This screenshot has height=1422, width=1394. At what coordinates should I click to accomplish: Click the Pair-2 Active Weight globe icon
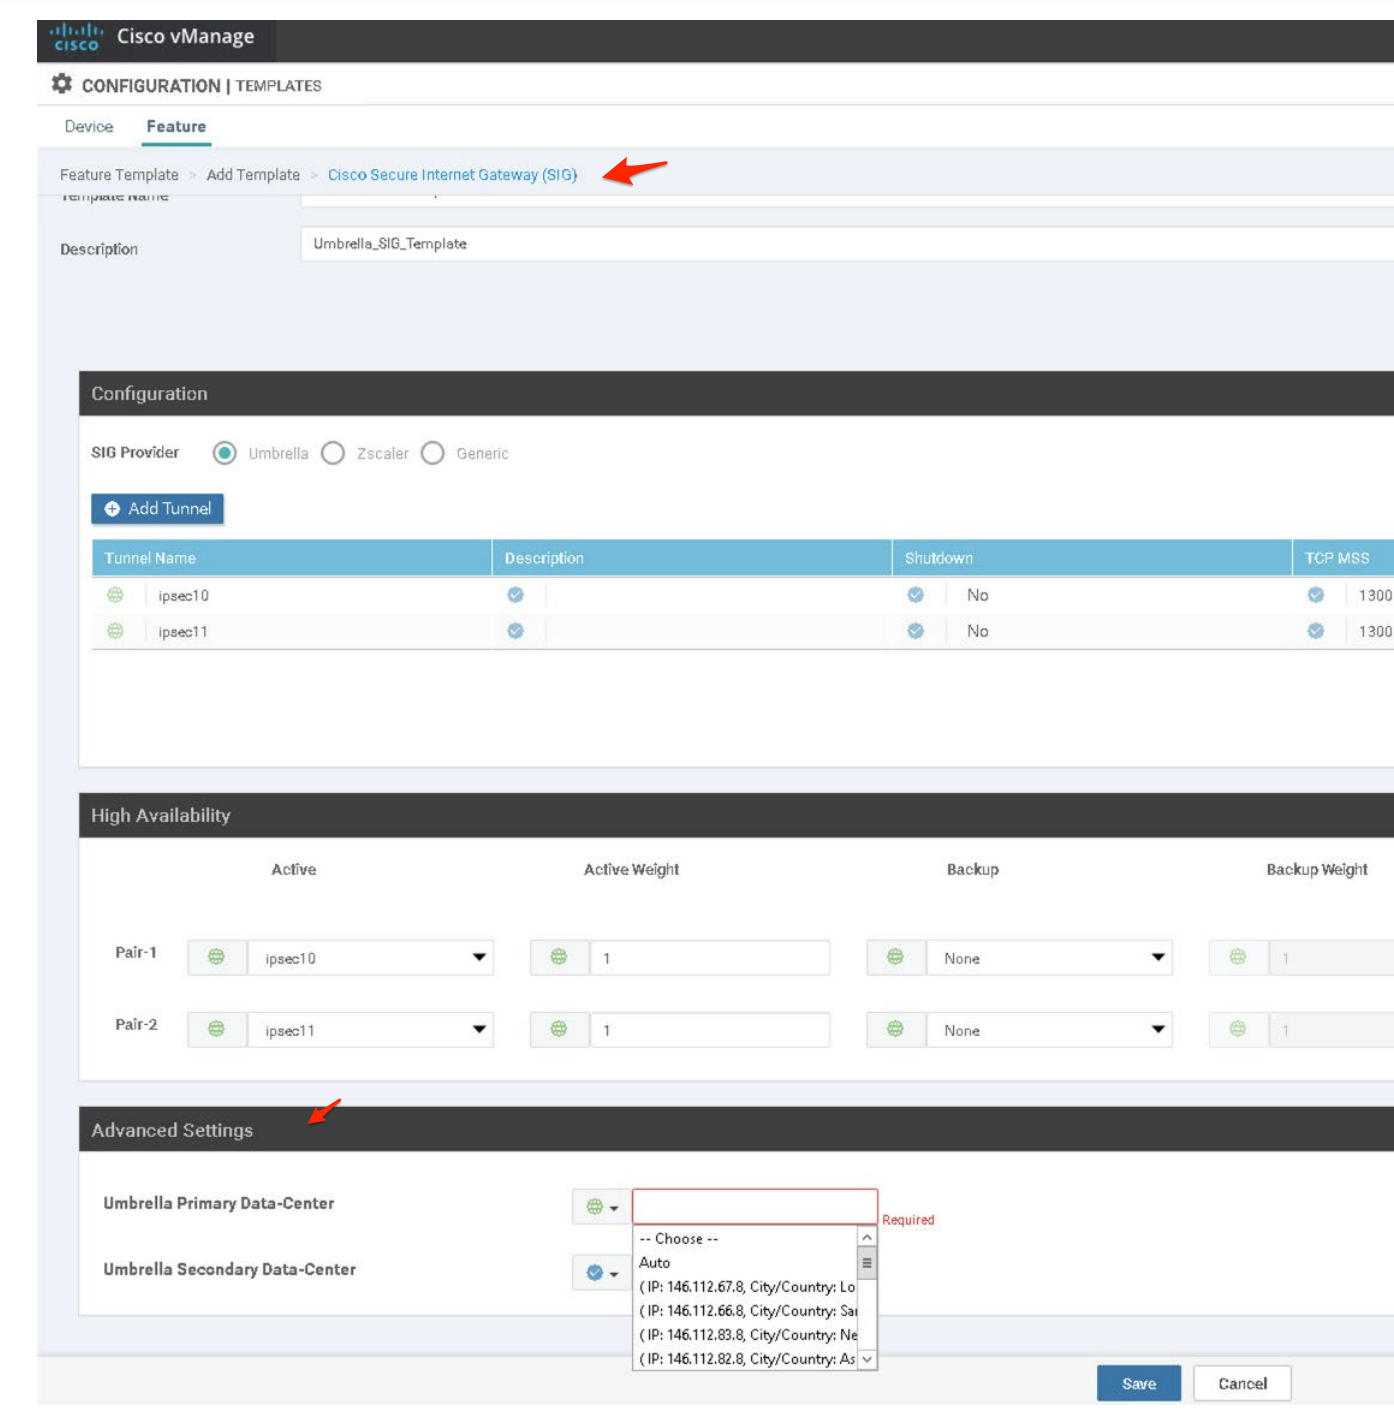click(x=559, y=1029)
